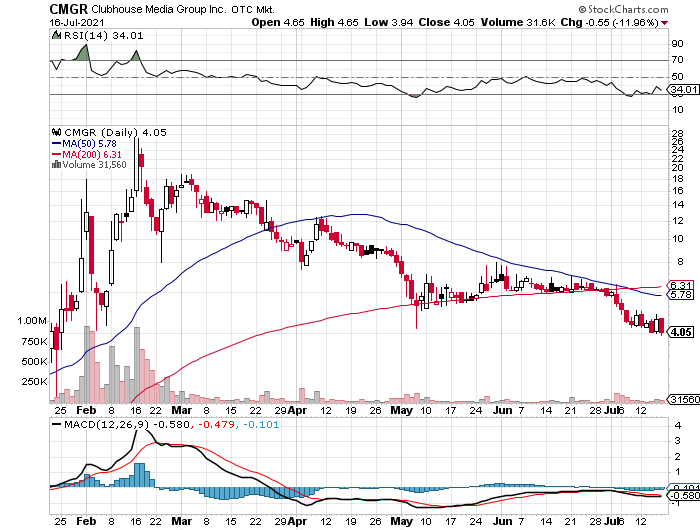The image size is (700, 530).
Task: Click the MACD(12,26,9) indicator label
Action: pos(92,427)
